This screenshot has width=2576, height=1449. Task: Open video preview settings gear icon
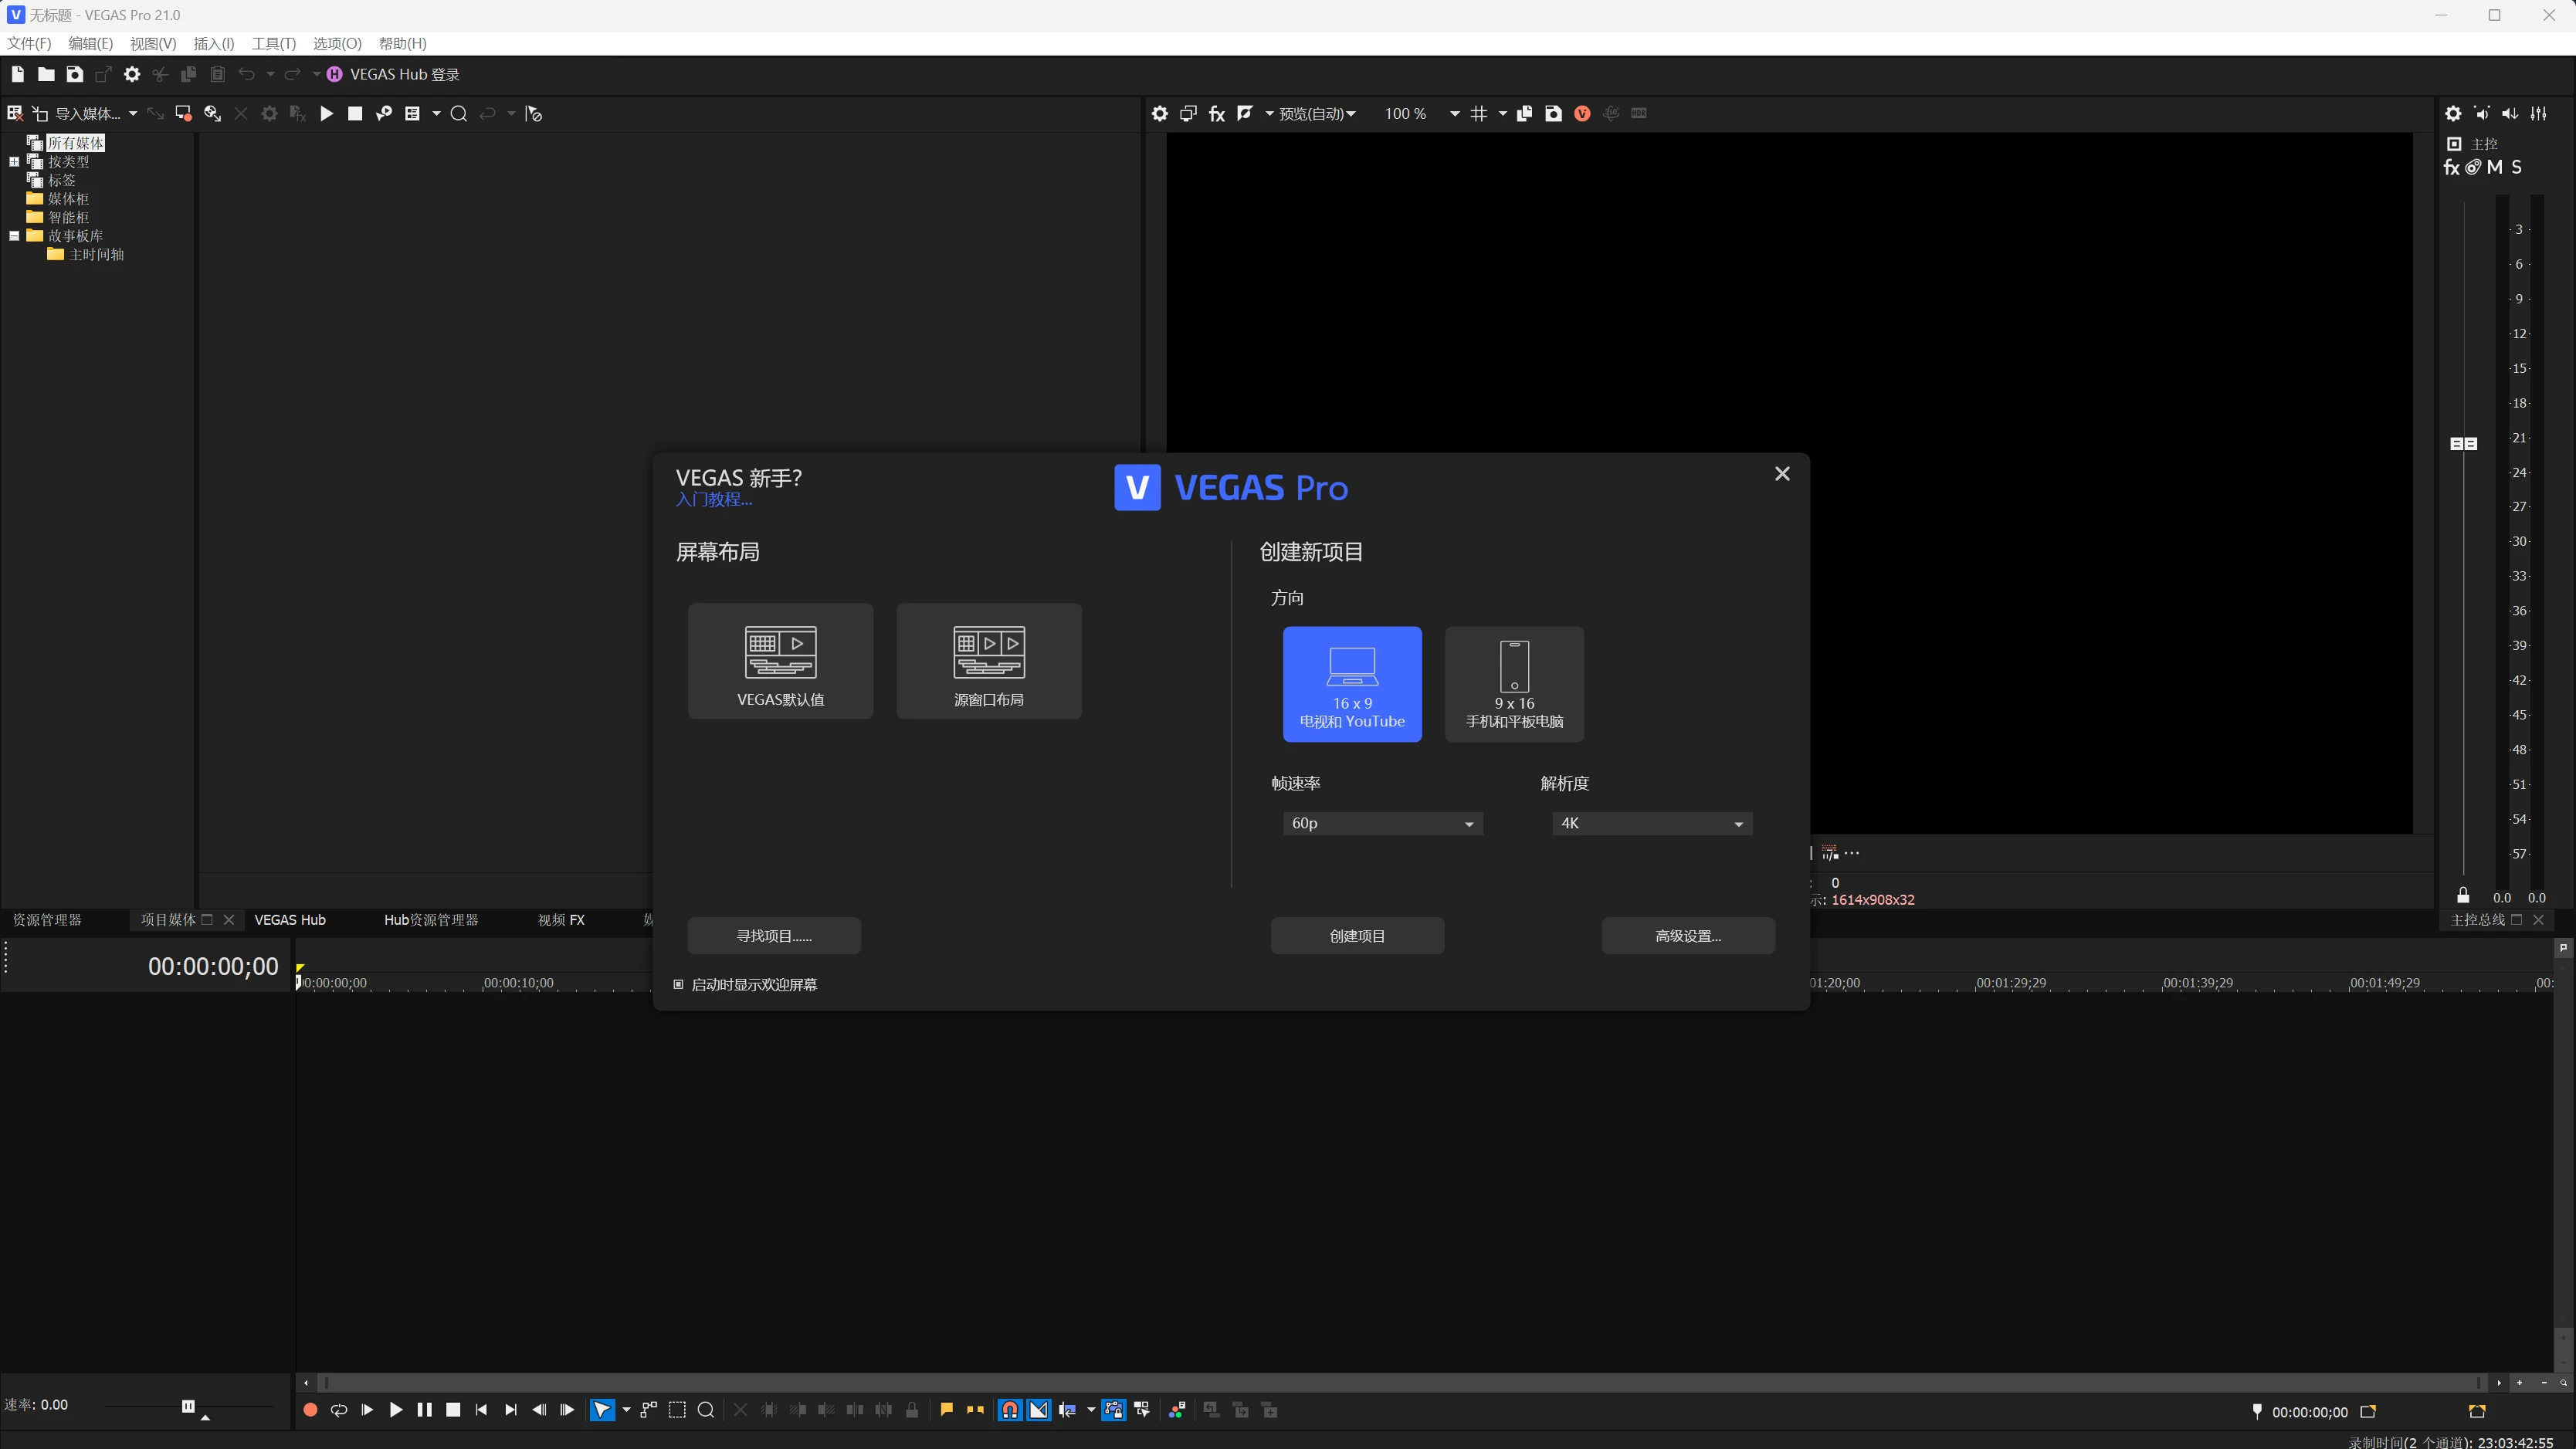pyautogui.click(x=1159, y=114)
